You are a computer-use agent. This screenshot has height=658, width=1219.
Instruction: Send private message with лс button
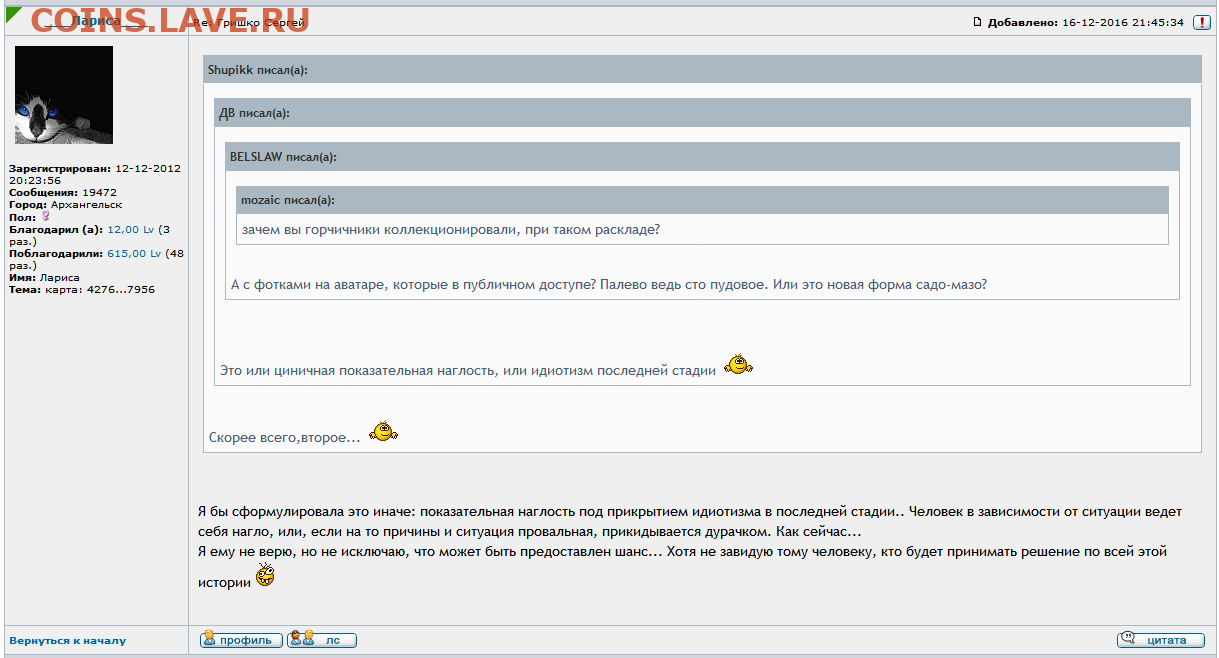tap(321, 640)
